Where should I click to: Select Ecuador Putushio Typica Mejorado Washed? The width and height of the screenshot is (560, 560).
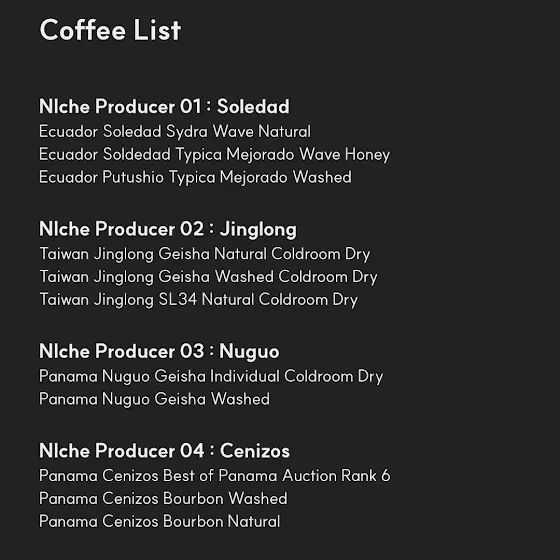coord(195,177)
